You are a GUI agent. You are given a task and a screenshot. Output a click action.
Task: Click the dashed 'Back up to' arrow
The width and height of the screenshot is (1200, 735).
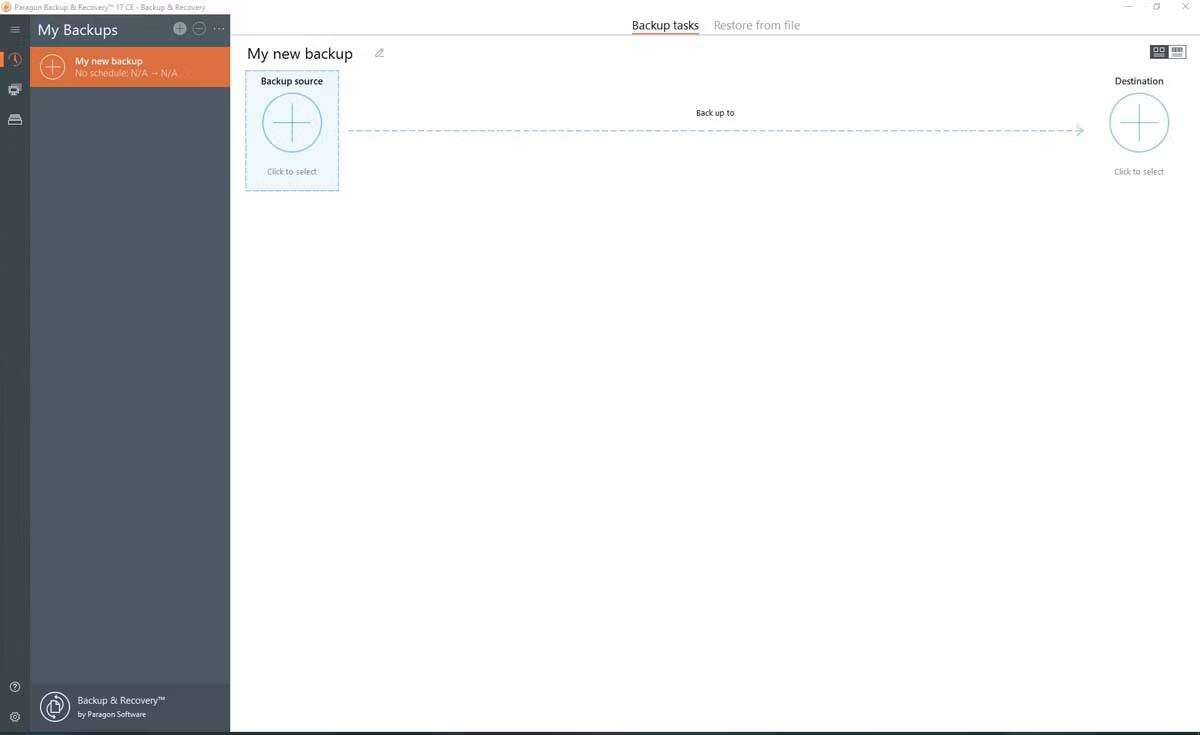pyautogui.click(x=715, y=130)
